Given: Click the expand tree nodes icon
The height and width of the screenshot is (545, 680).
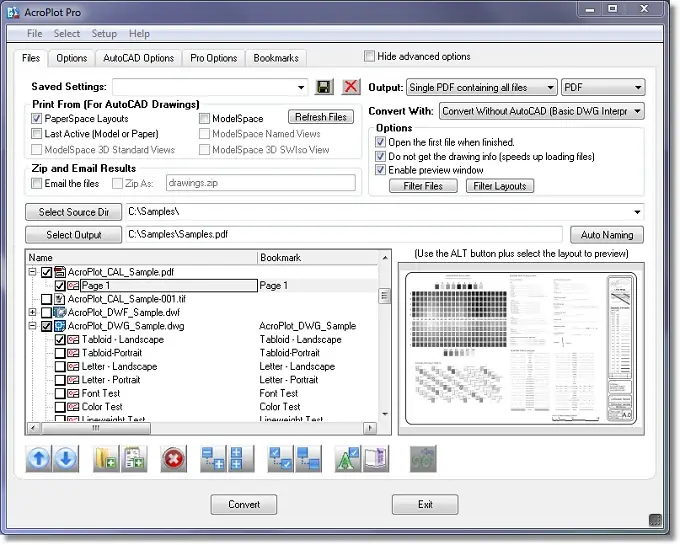Looking at the screenshot, I should point(213,458).
